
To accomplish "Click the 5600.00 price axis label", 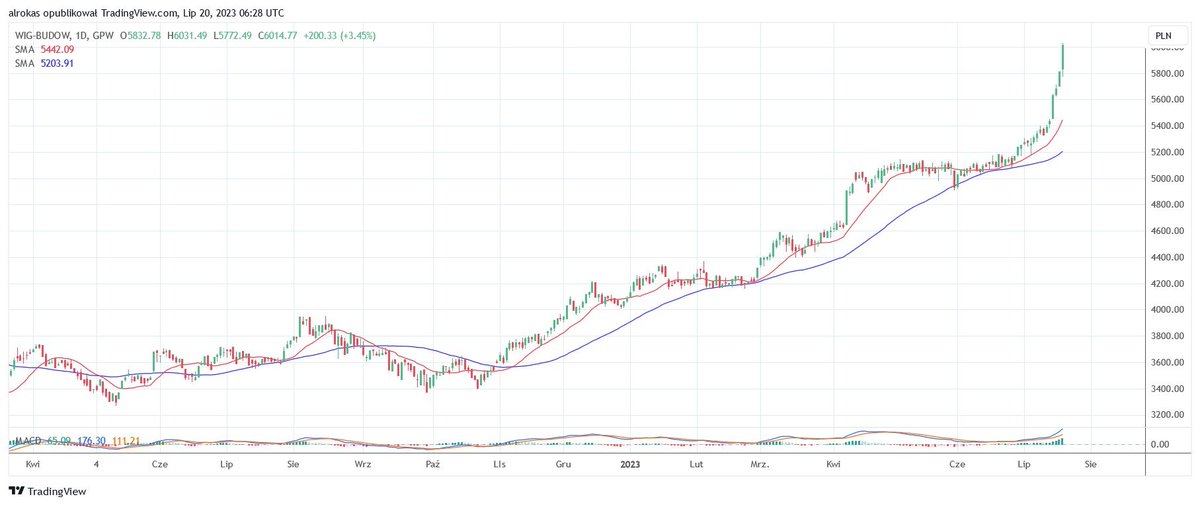I will pyautogui.click(x=1168, y=100).
